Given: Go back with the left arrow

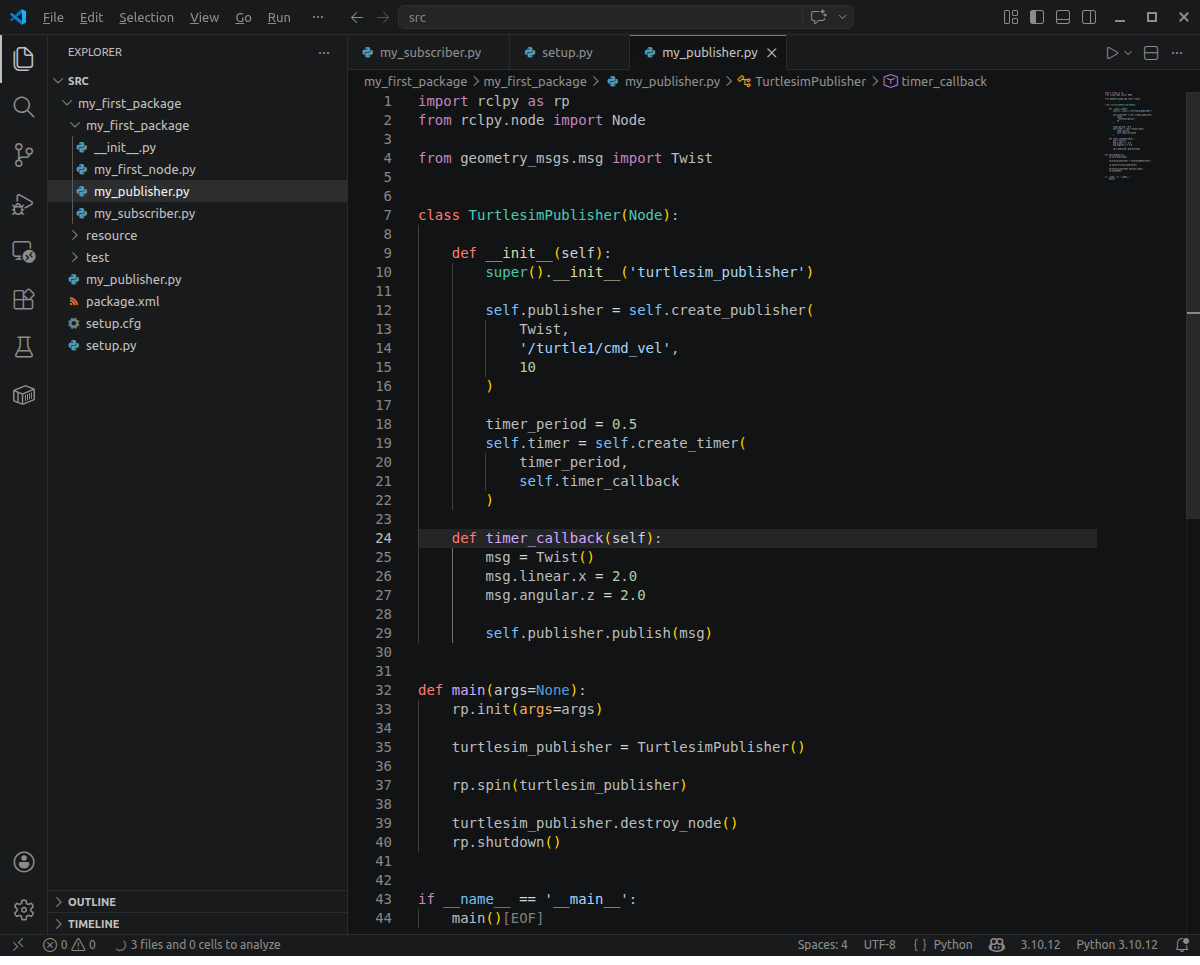Looking at the screenshot, I should coord(357,17).
